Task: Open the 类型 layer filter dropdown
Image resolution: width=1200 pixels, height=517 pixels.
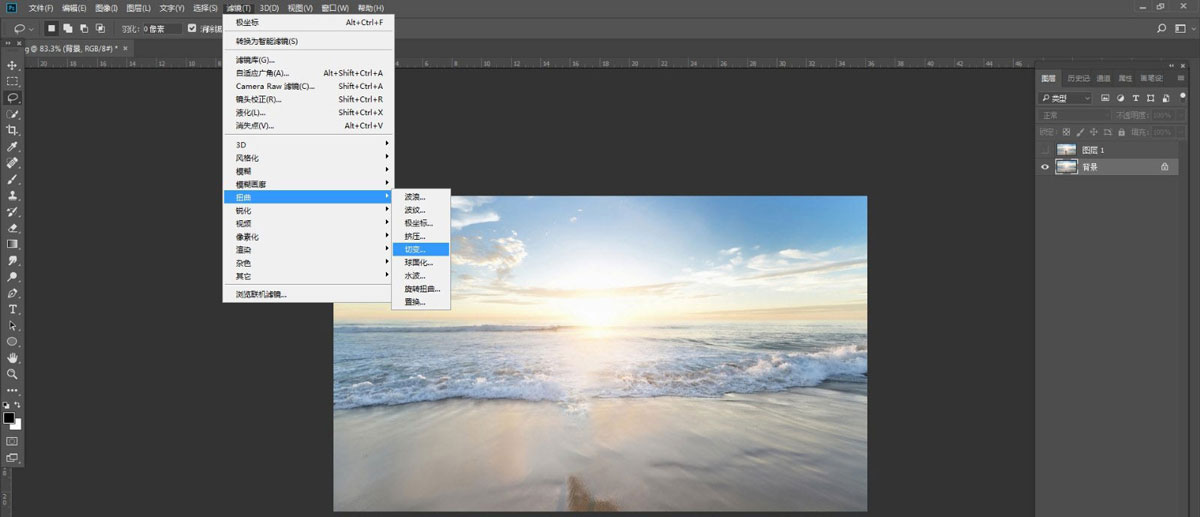Action: click(x=1067, y=98)
